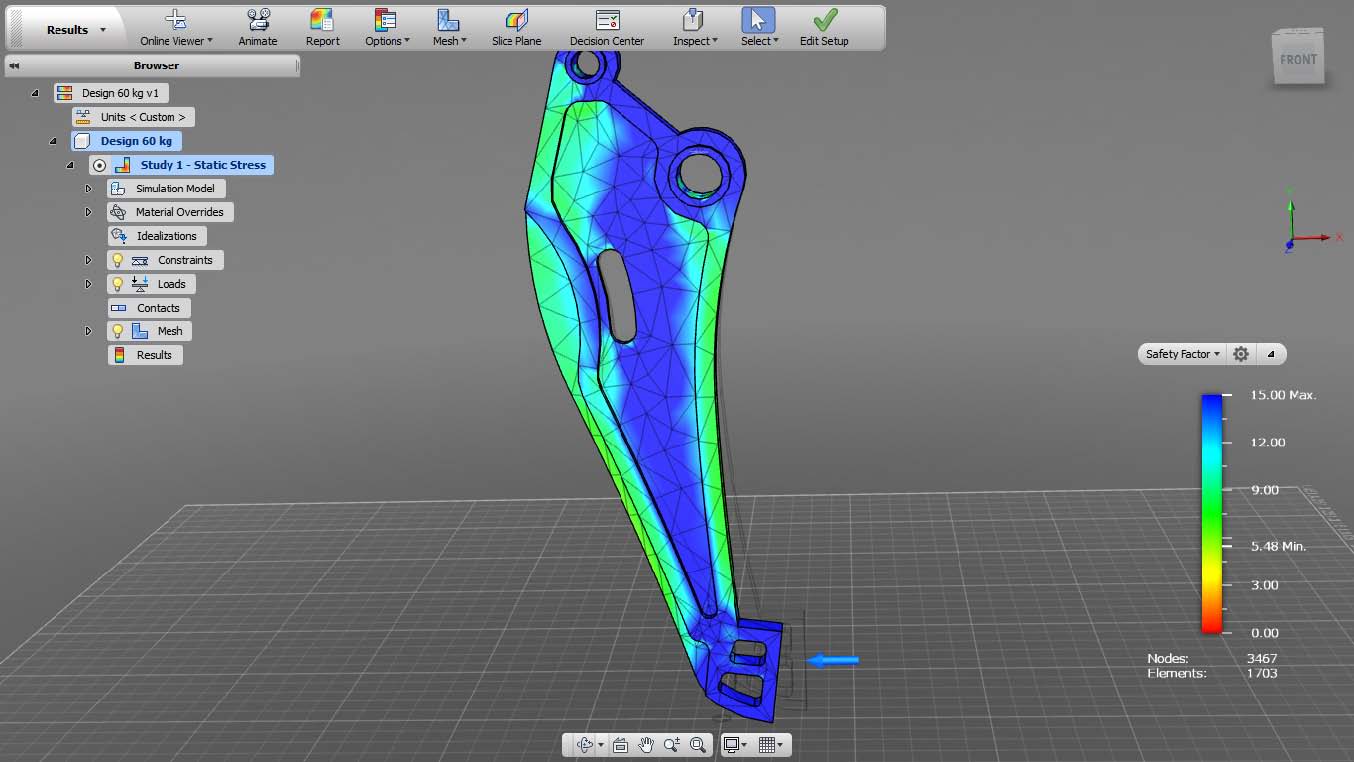Expand the Simulation Model node
Screen dimensions: 1354x762
pyautogui.click(x=88, y=188)
